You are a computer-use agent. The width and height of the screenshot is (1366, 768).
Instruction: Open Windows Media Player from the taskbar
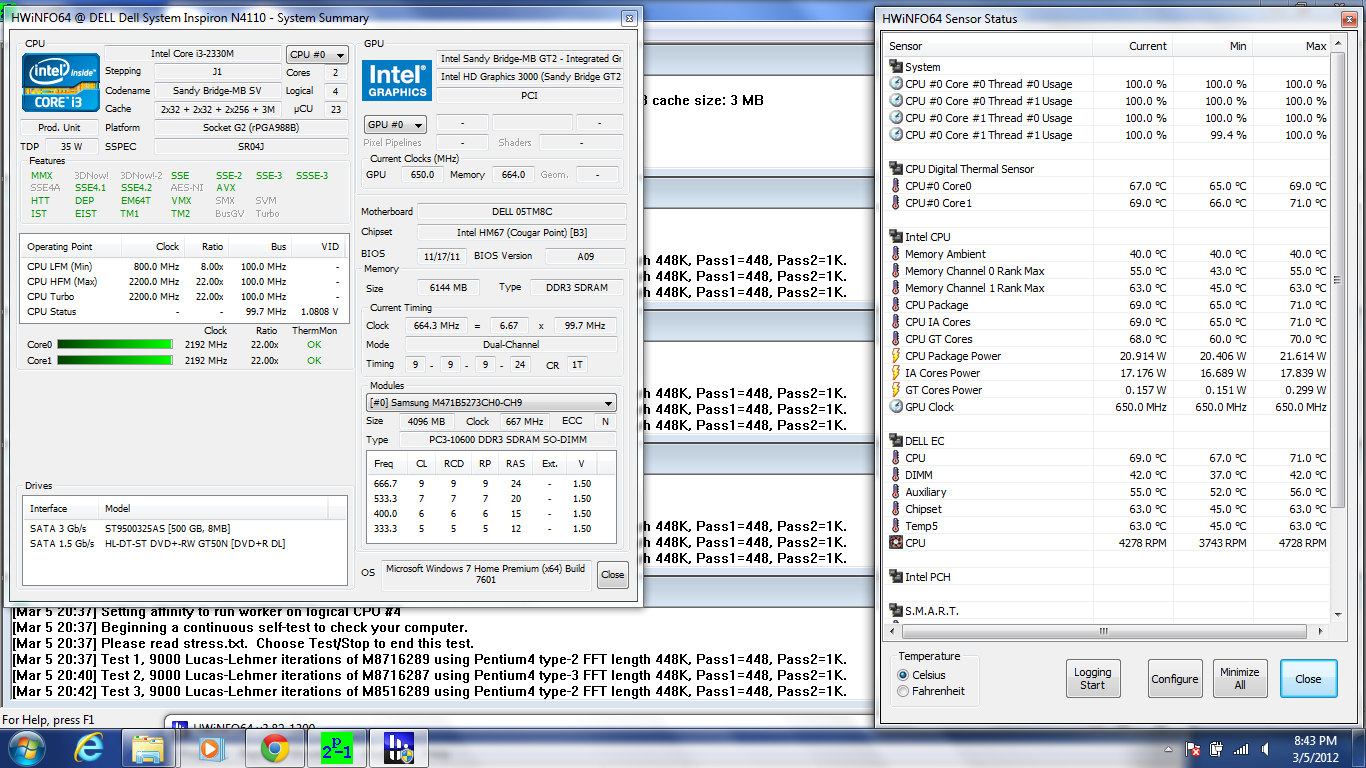[x=210, y=748]
